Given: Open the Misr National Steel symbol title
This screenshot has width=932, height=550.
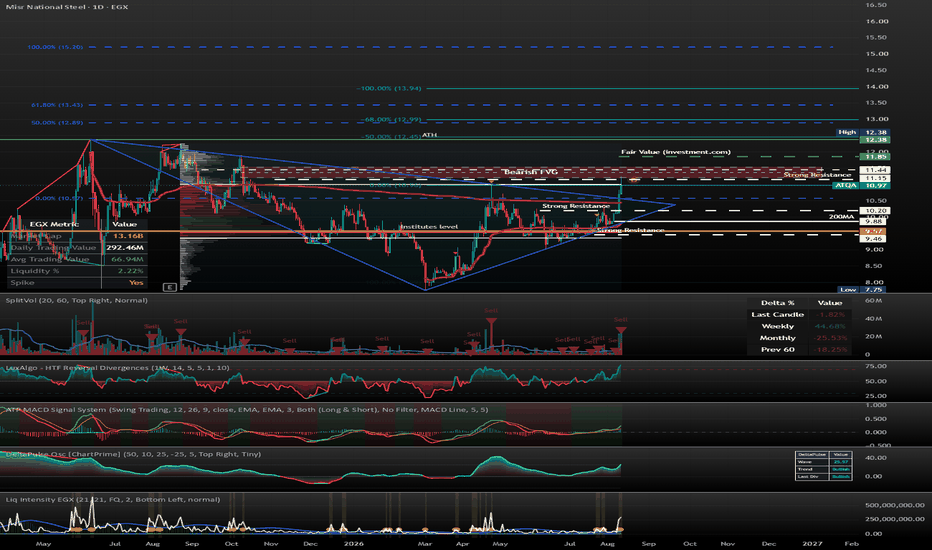Looking at the screenshot, I should point(67,7).
